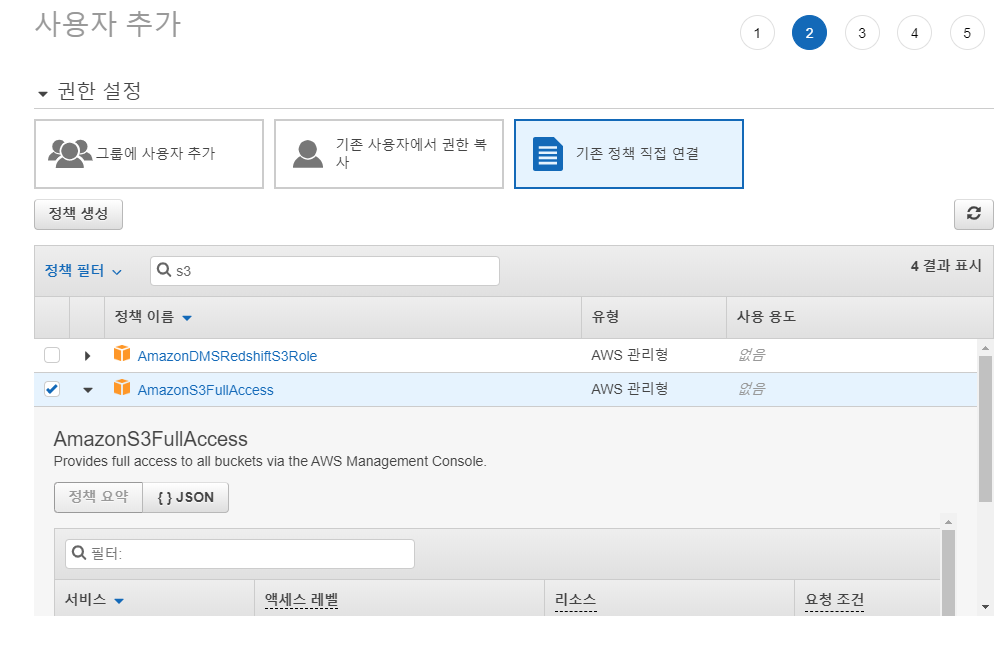
Task: Click the 사용자 추가 page title
Action: pyautogui.click(x=108, y=24)
